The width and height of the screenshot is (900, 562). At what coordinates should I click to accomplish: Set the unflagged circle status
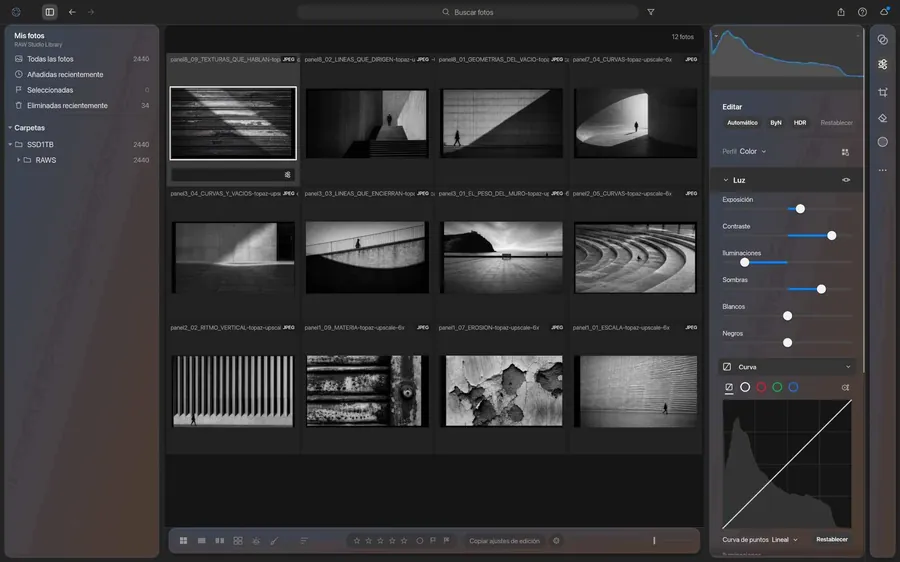(420, 541)
